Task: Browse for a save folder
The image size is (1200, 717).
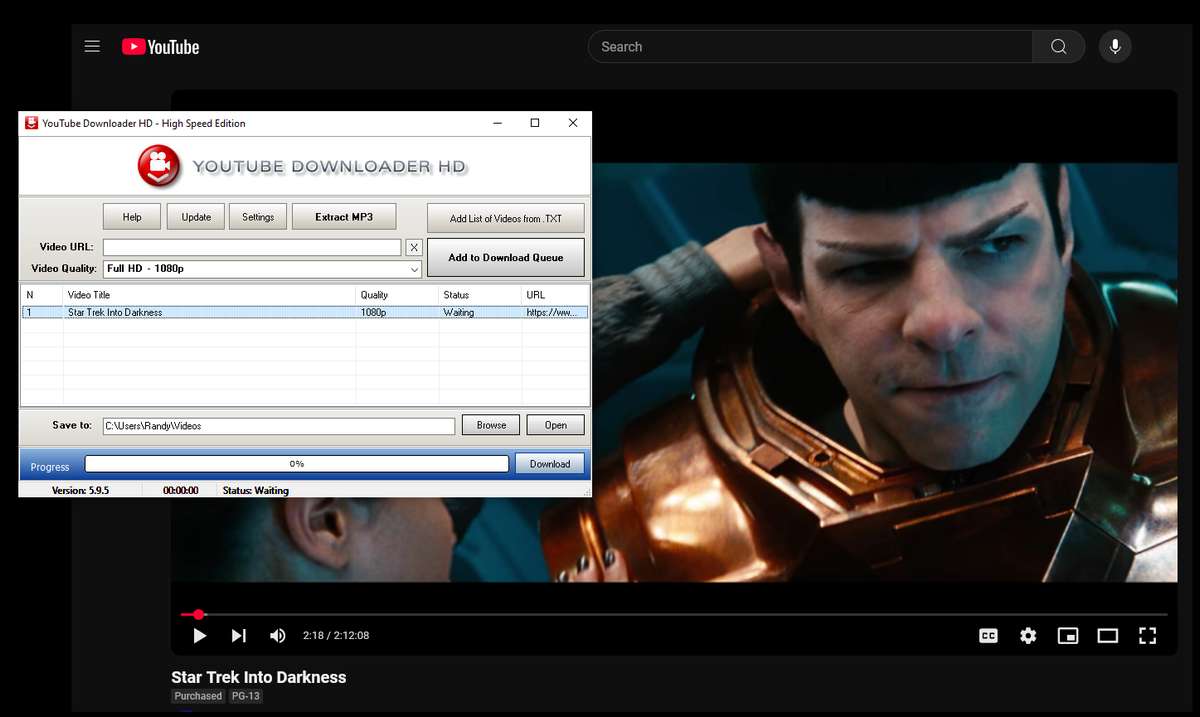Action: (491, 425)
